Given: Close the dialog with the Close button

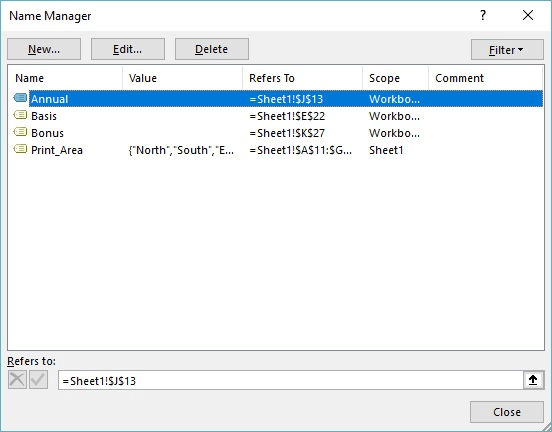Looking at the screenshot, I should click(507, 412).
